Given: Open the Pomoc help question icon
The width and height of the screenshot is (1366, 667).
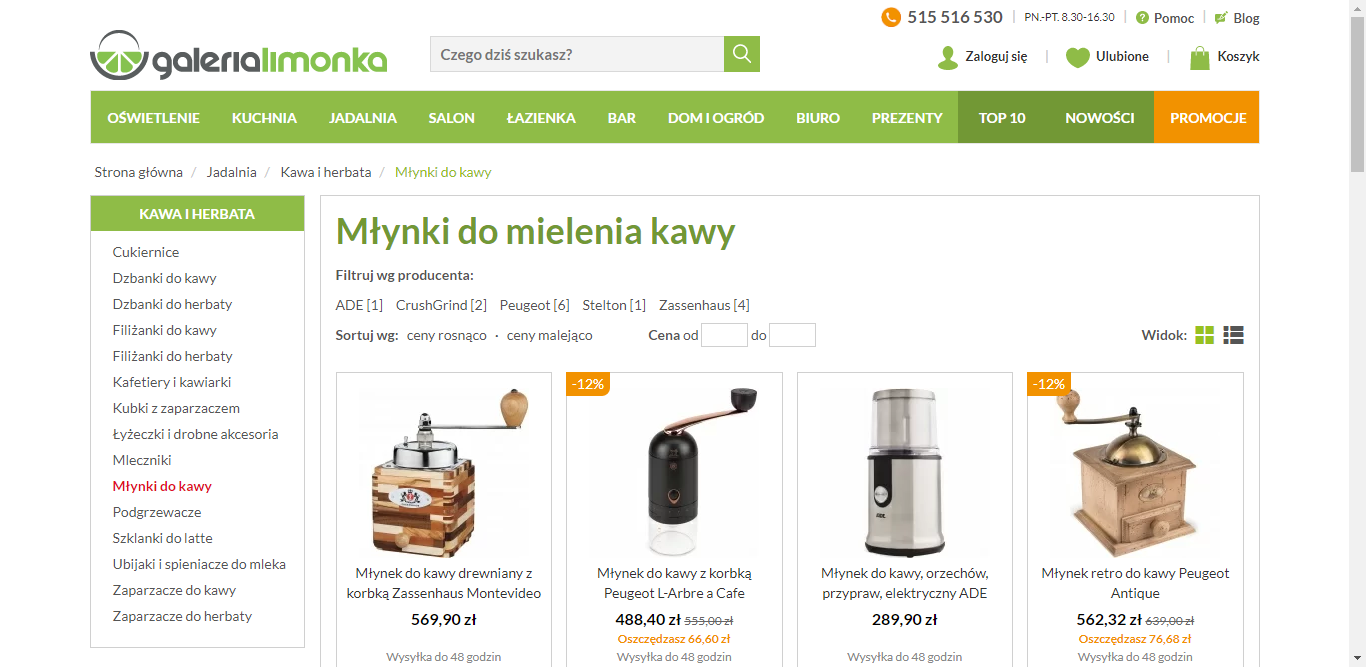Looking at the screenshot, I should (1142, 18).
